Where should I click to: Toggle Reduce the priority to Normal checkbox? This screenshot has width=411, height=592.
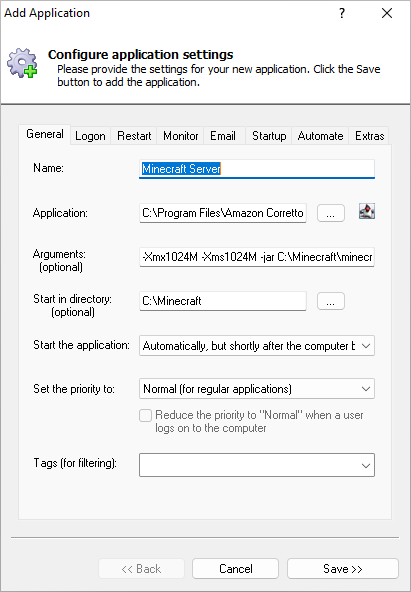[x=145, y=415]
